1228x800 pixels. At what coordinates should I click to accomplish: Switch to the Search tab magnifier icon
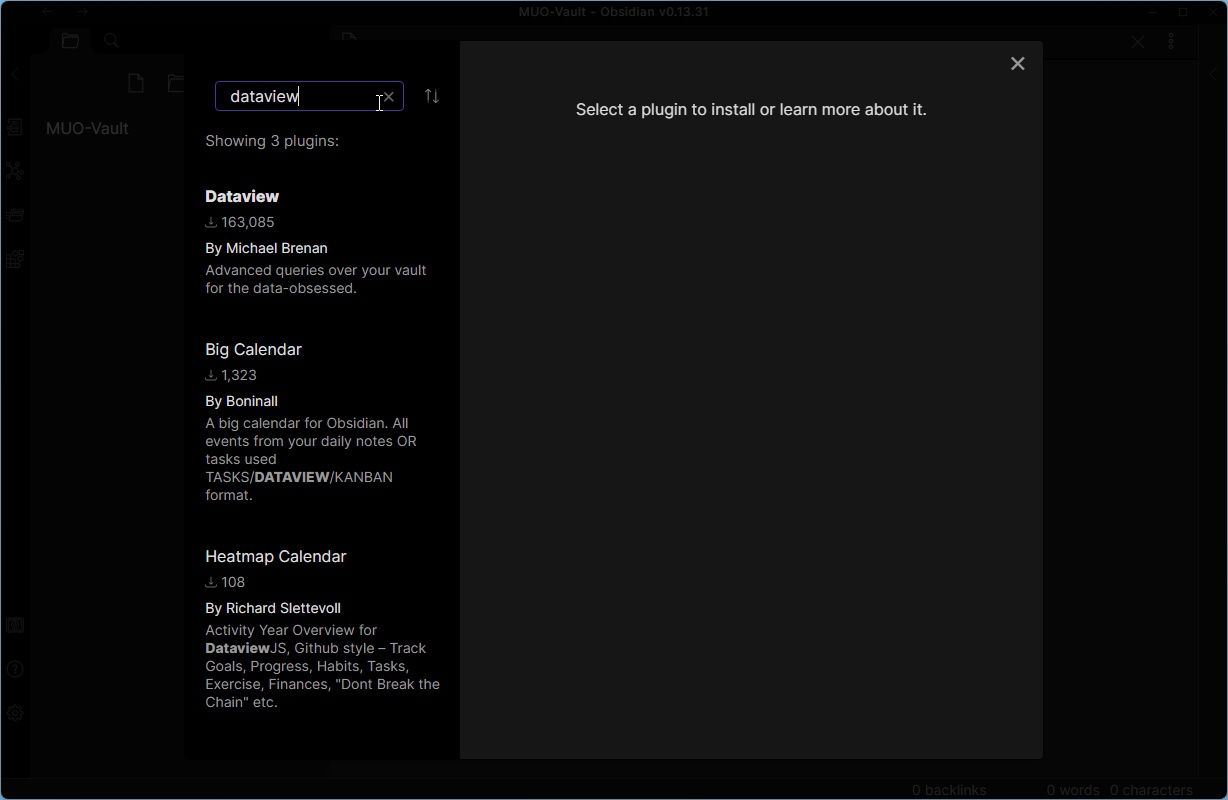[x=112, y=41]
